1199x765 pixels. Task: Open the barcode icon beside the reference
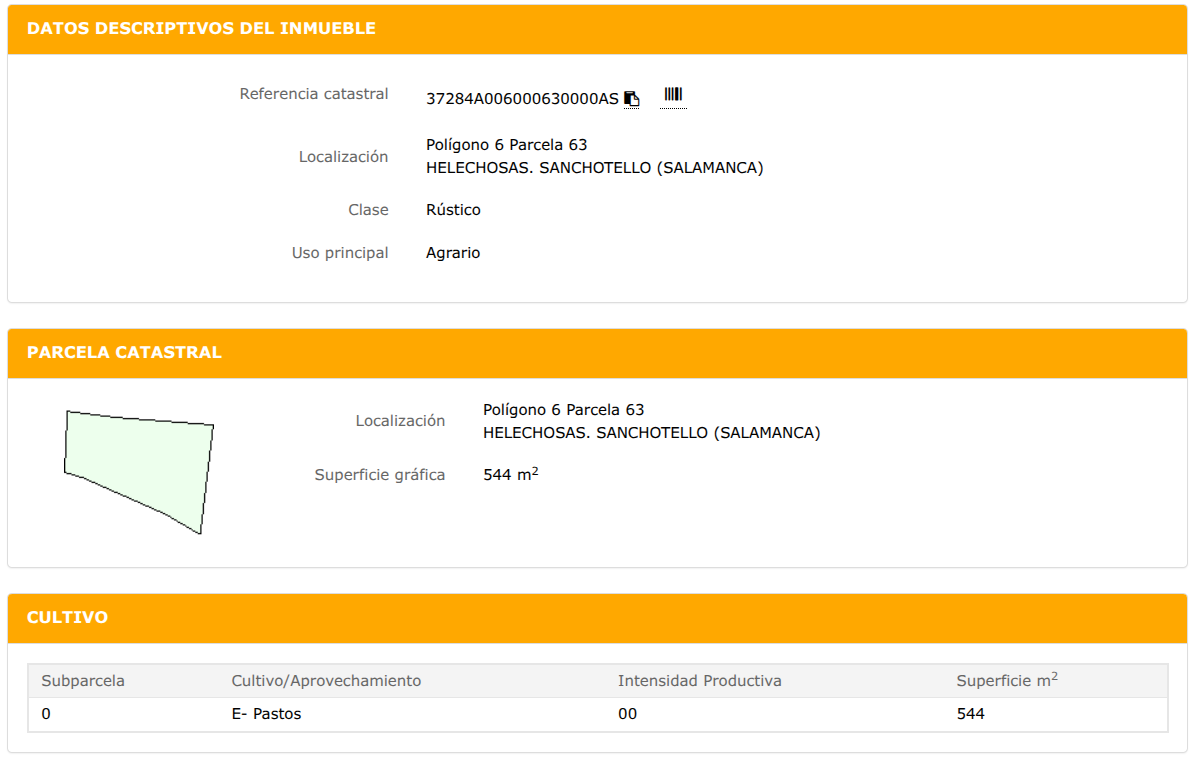[x=673, y=94]
